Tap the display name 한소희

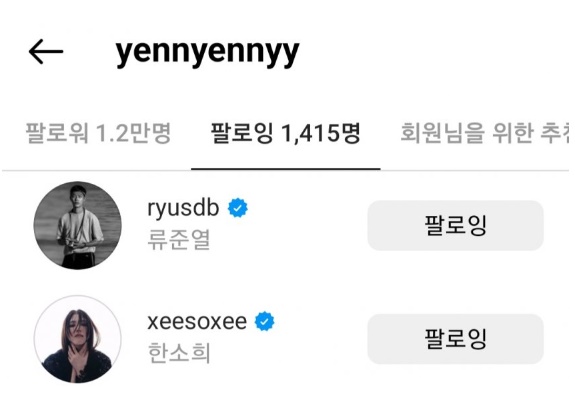(179, 353)
